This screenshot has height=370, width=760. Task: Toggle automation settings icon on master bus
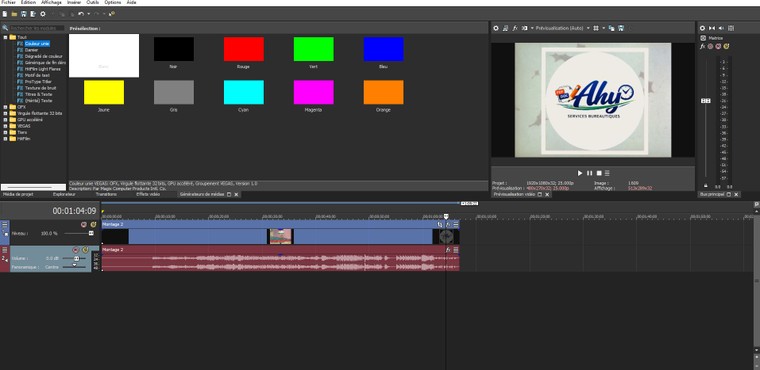click(x=711, y=47)
